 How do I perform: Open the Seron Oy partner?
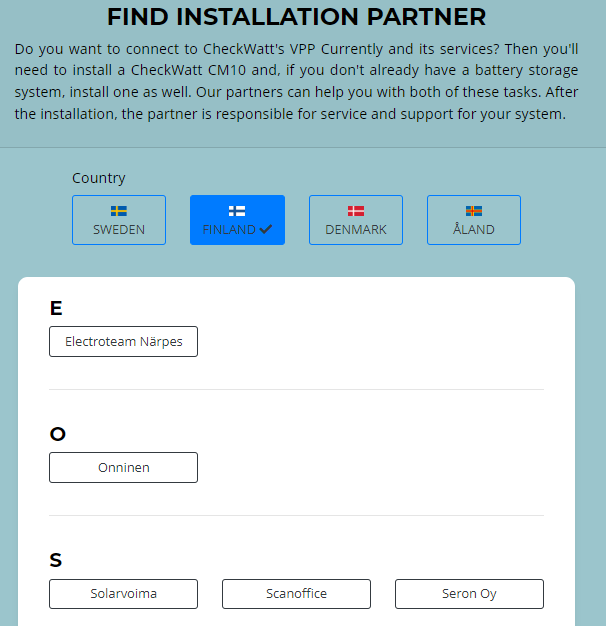[x=469, y=594]
